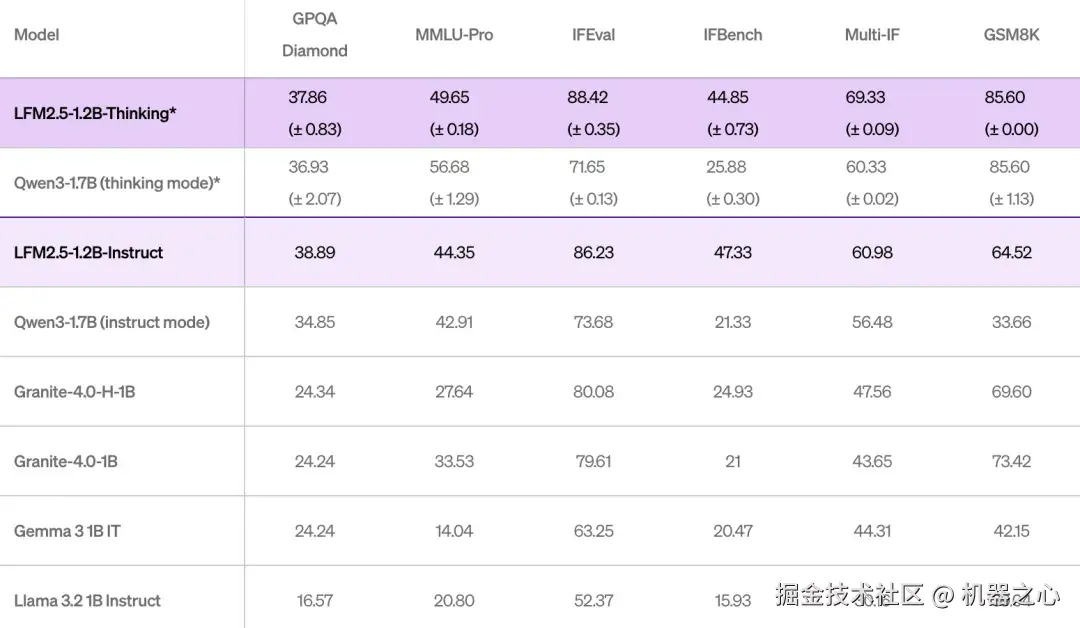Screen dimensions: 1080x628
Task: Click the Qwen3-1.7B (instruct mode) row label
Action: pos(112,322)
